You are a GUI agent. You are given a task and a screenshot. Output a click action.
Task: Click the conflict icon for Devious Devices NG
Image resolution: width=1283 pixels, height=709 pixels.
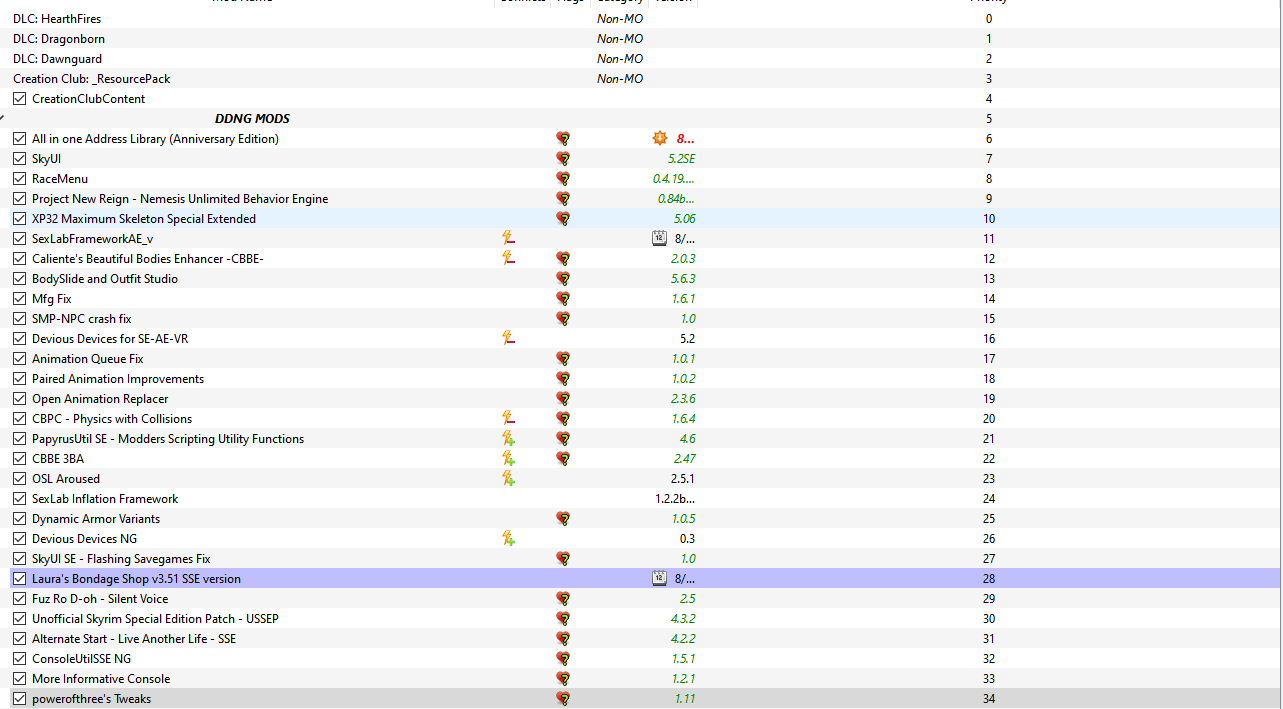509,538
